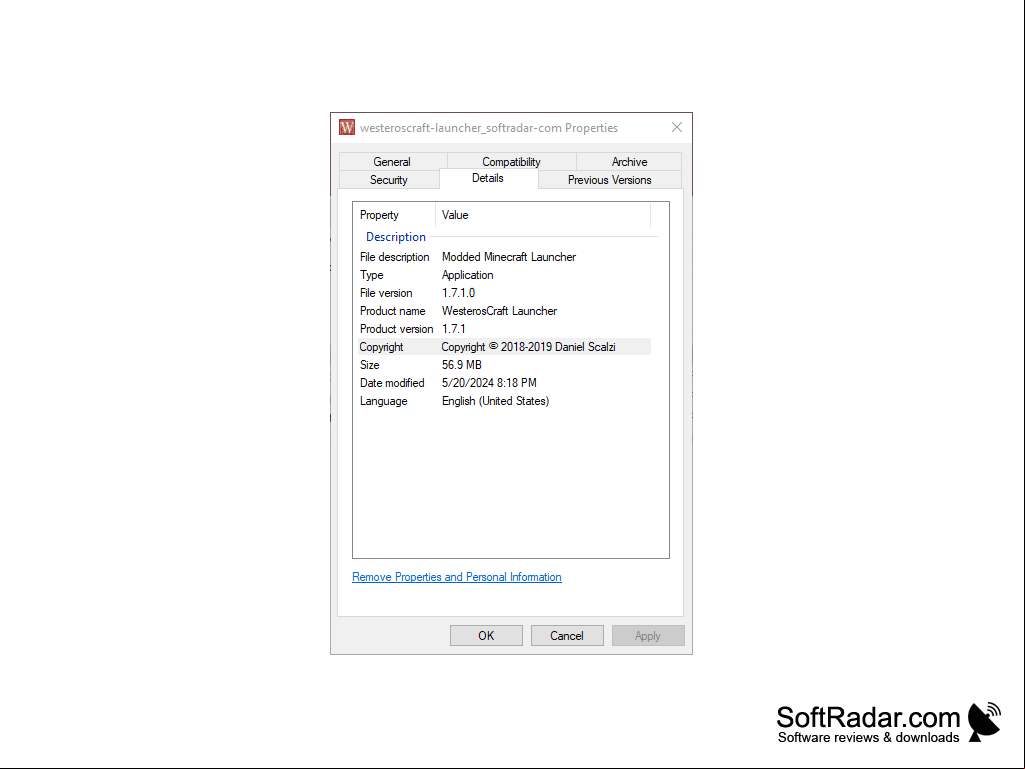Select the Copyright property label
This screenshot has height=769, width=1025.
[381, 347]
